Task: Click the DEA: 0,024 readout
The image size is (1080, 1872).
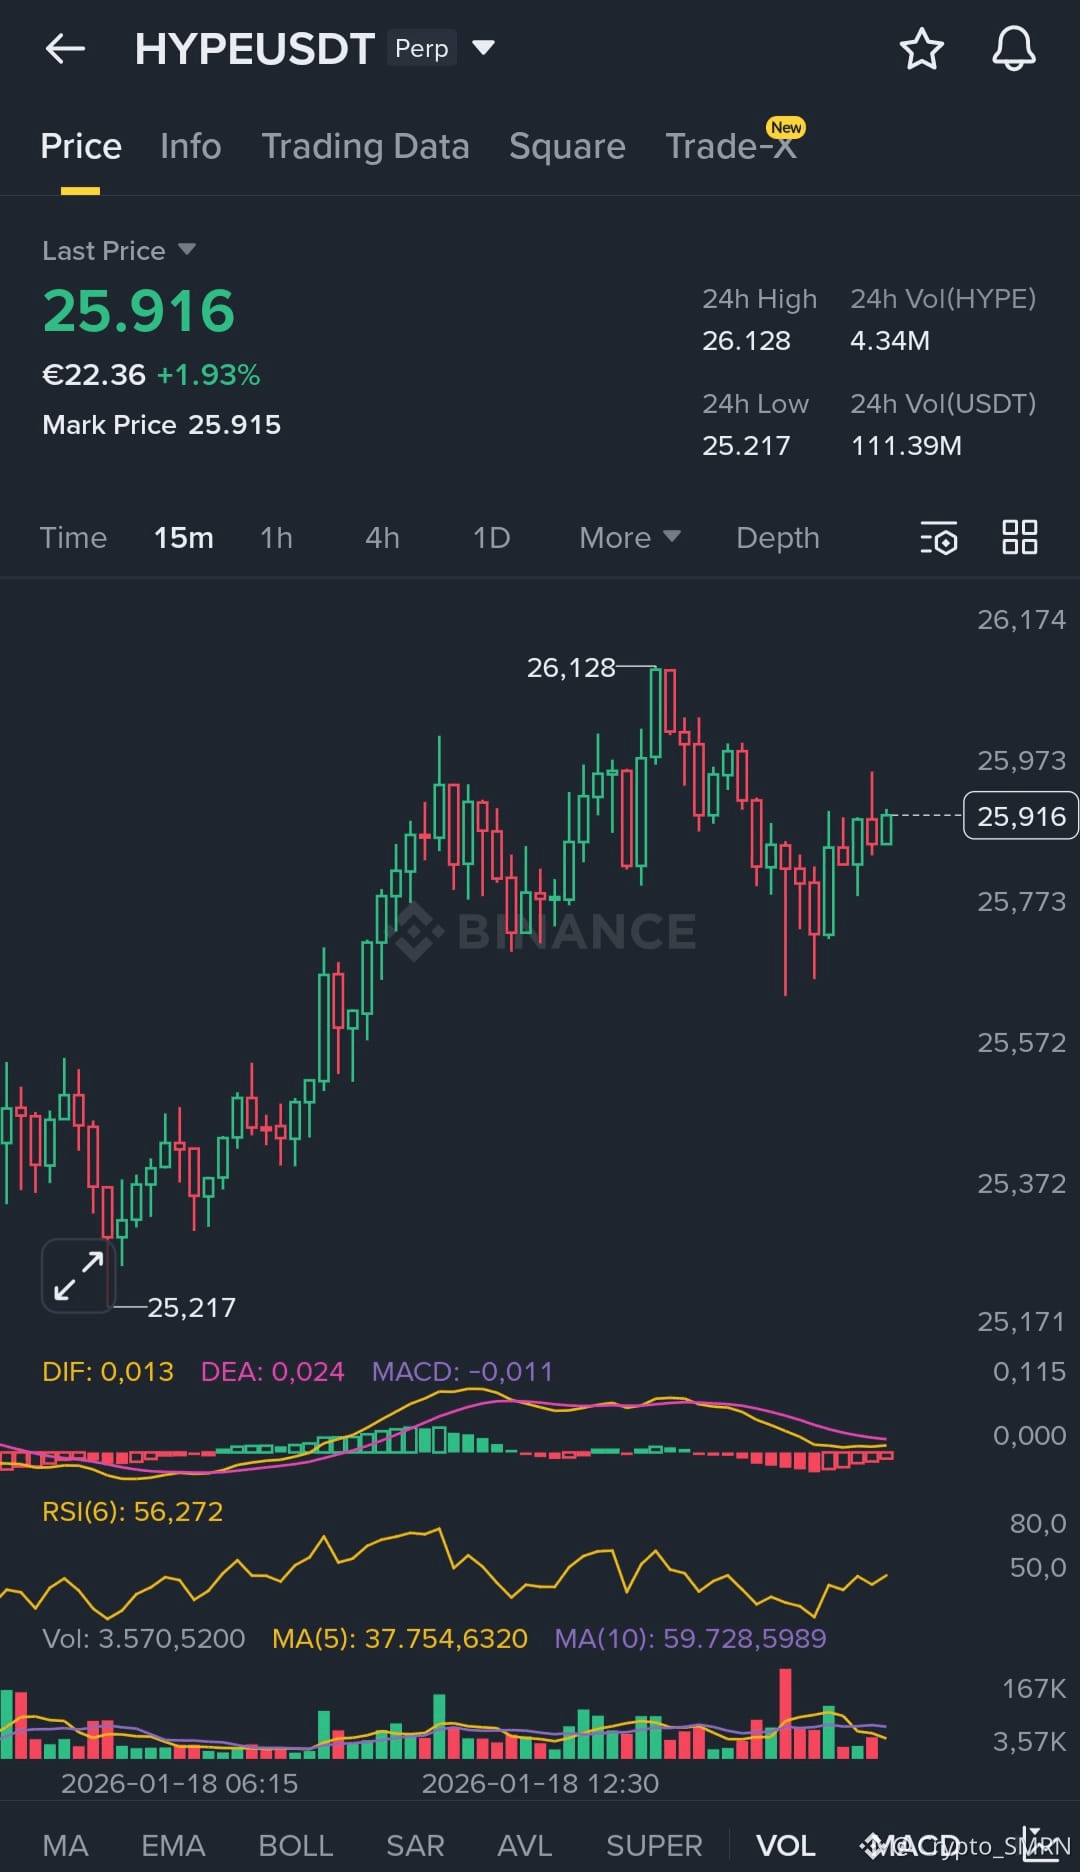Action: [272, 1372]
